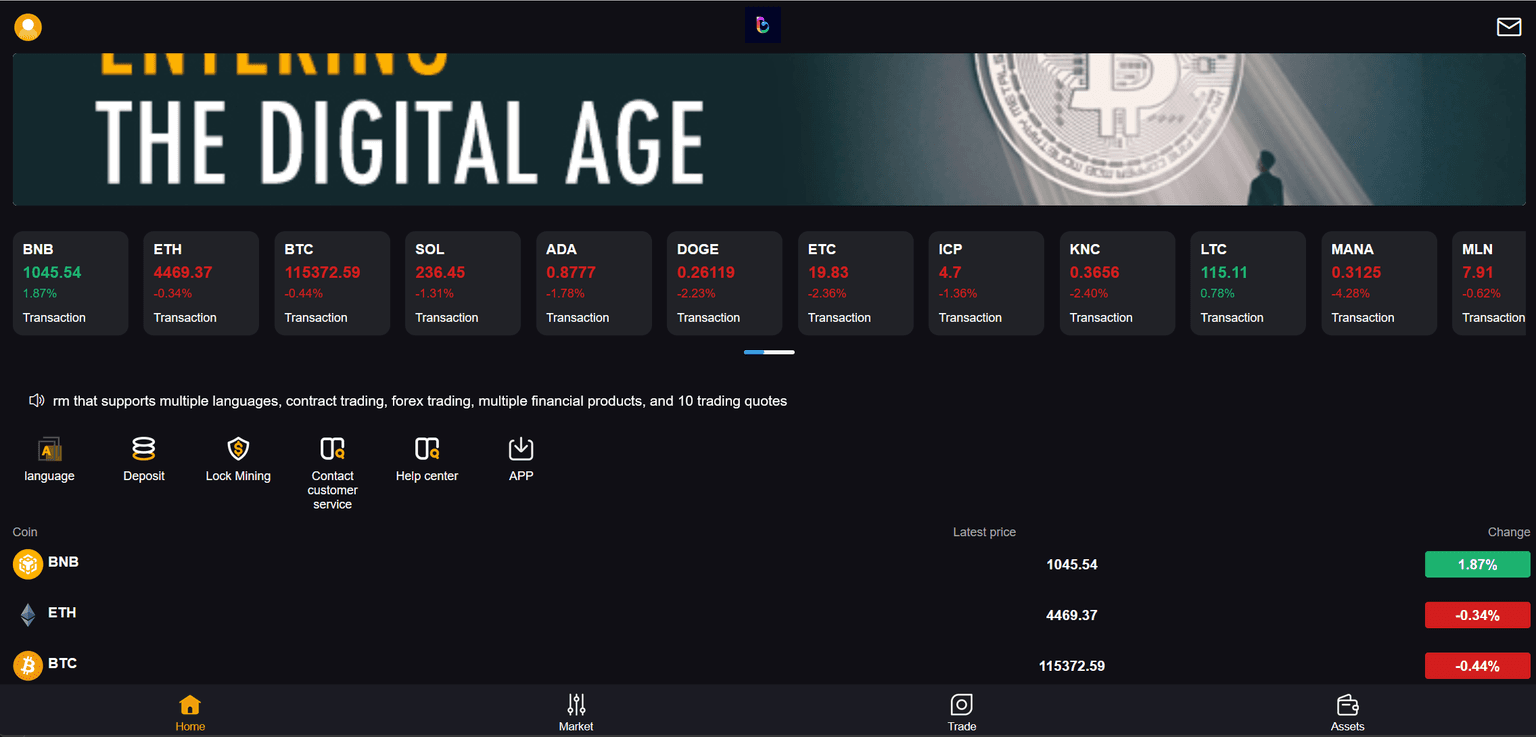Switch to the Assets tab
The width and height of the screenshot is (1536, 737).
tap(1347, 712)
